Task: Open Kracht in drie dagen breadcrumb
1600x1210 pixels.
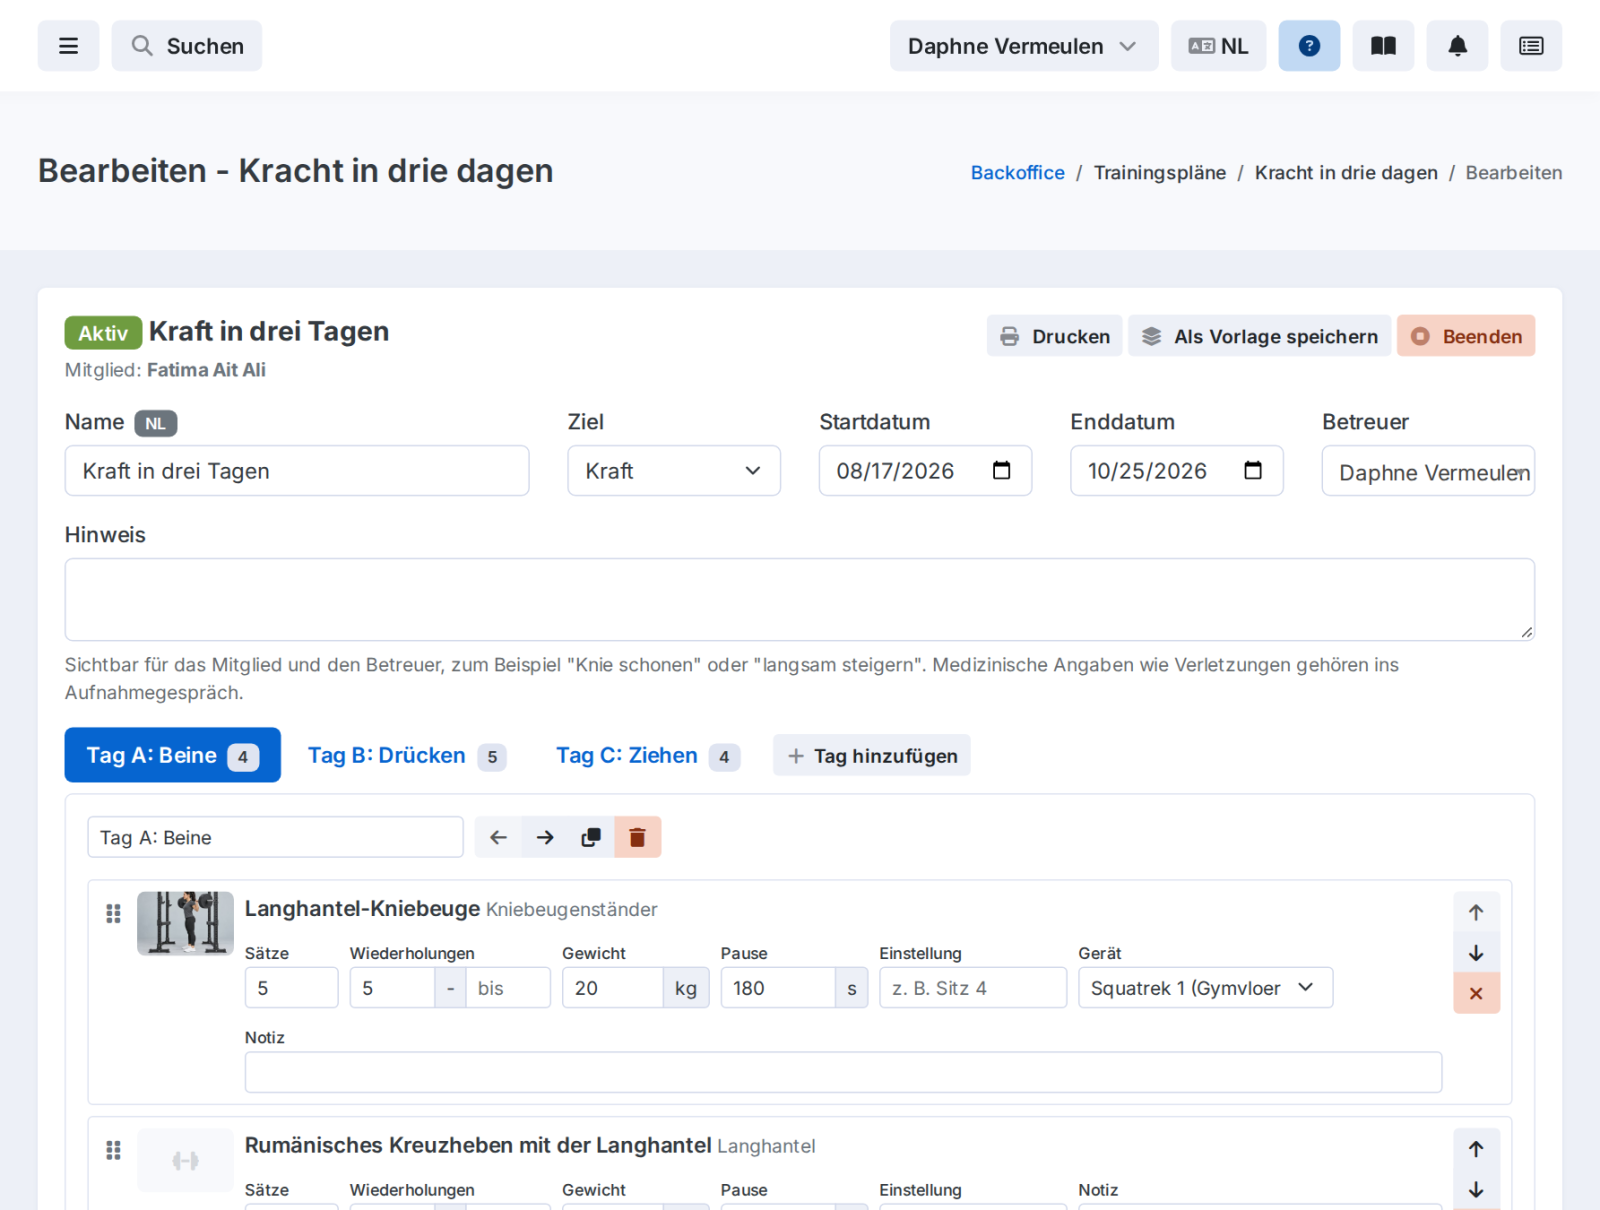Action: coord(1346,173)
